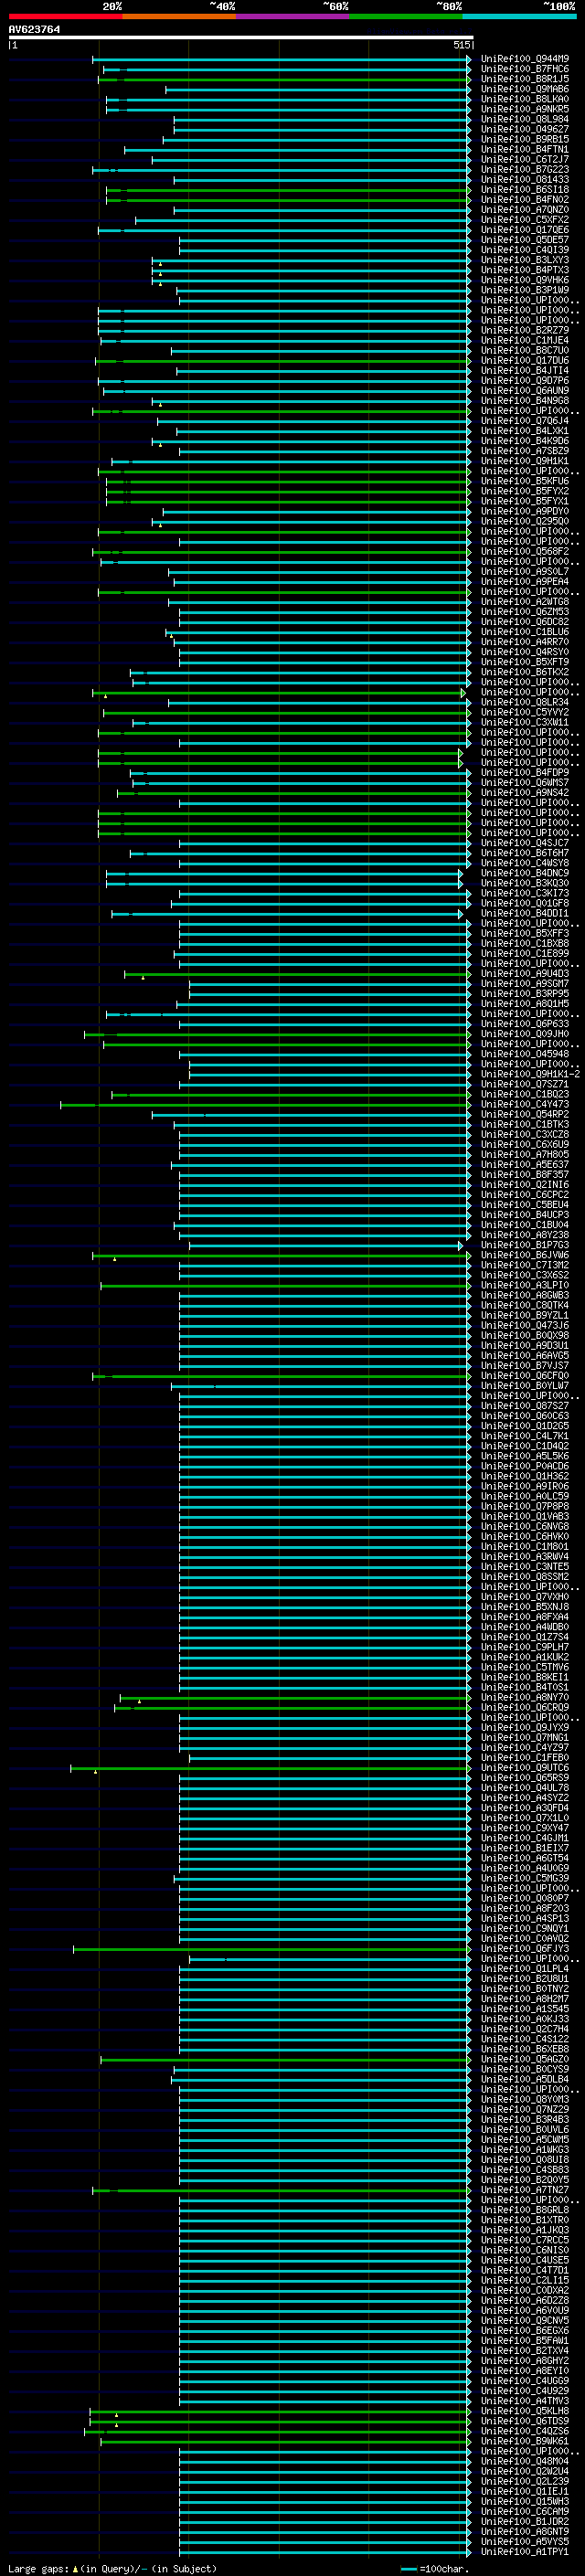Click the orange ~40% legend color bar
This screenshot has width=585, height=2576.
point(179,17)
